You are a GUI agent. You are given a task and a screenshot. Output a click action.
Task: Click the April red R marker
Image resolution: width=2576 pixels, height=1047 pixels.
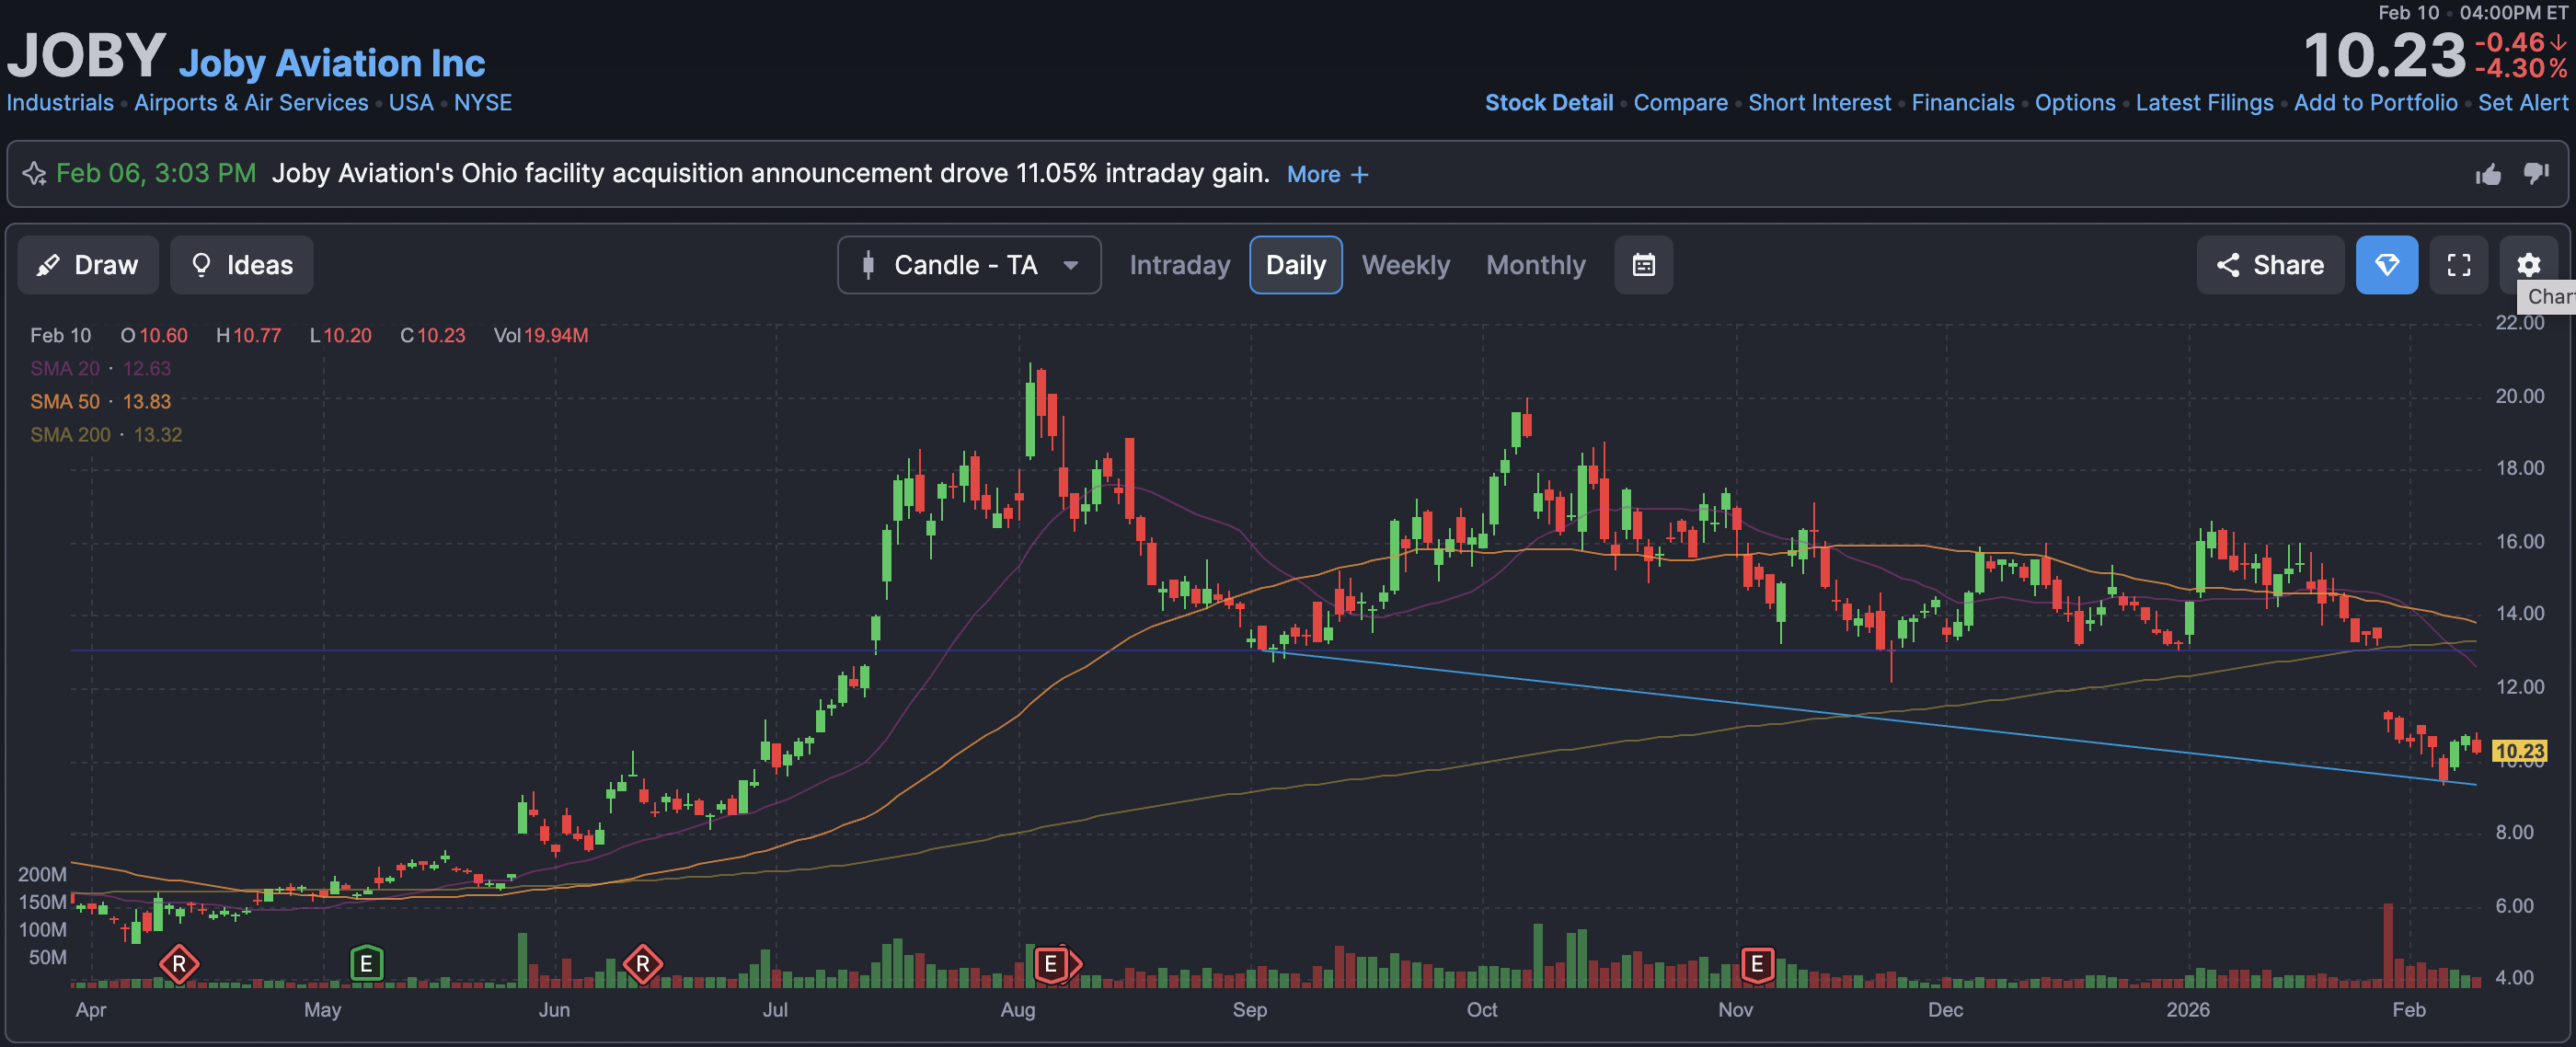(x=179, y=964)
